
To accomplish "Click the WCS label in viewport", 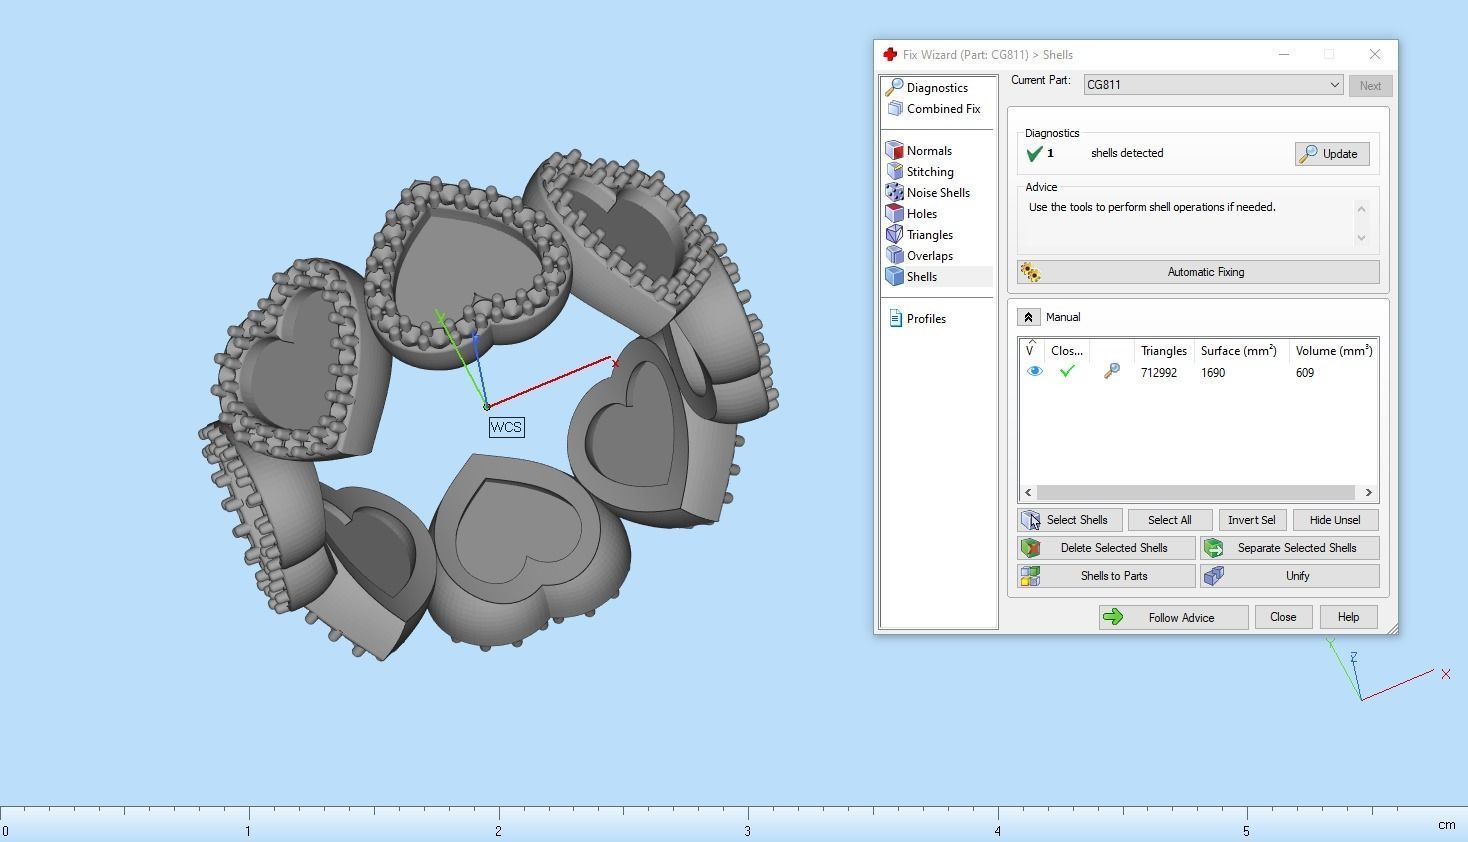I will [x=506, y=427].
